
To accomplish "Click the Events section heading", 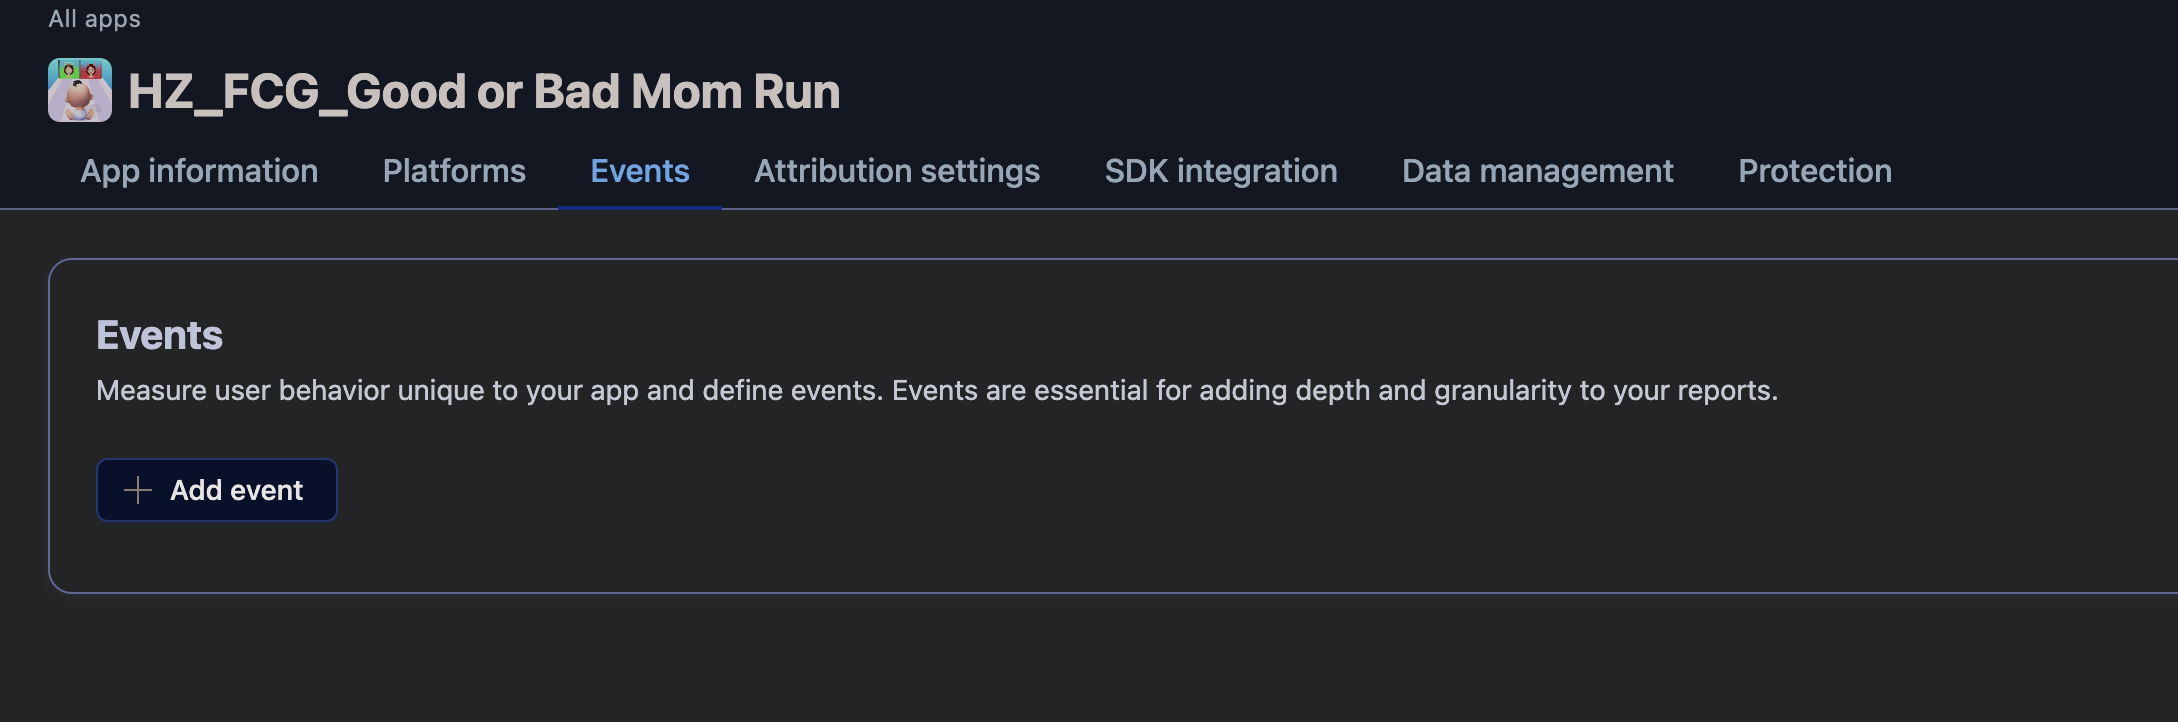I will click(159, 335).
